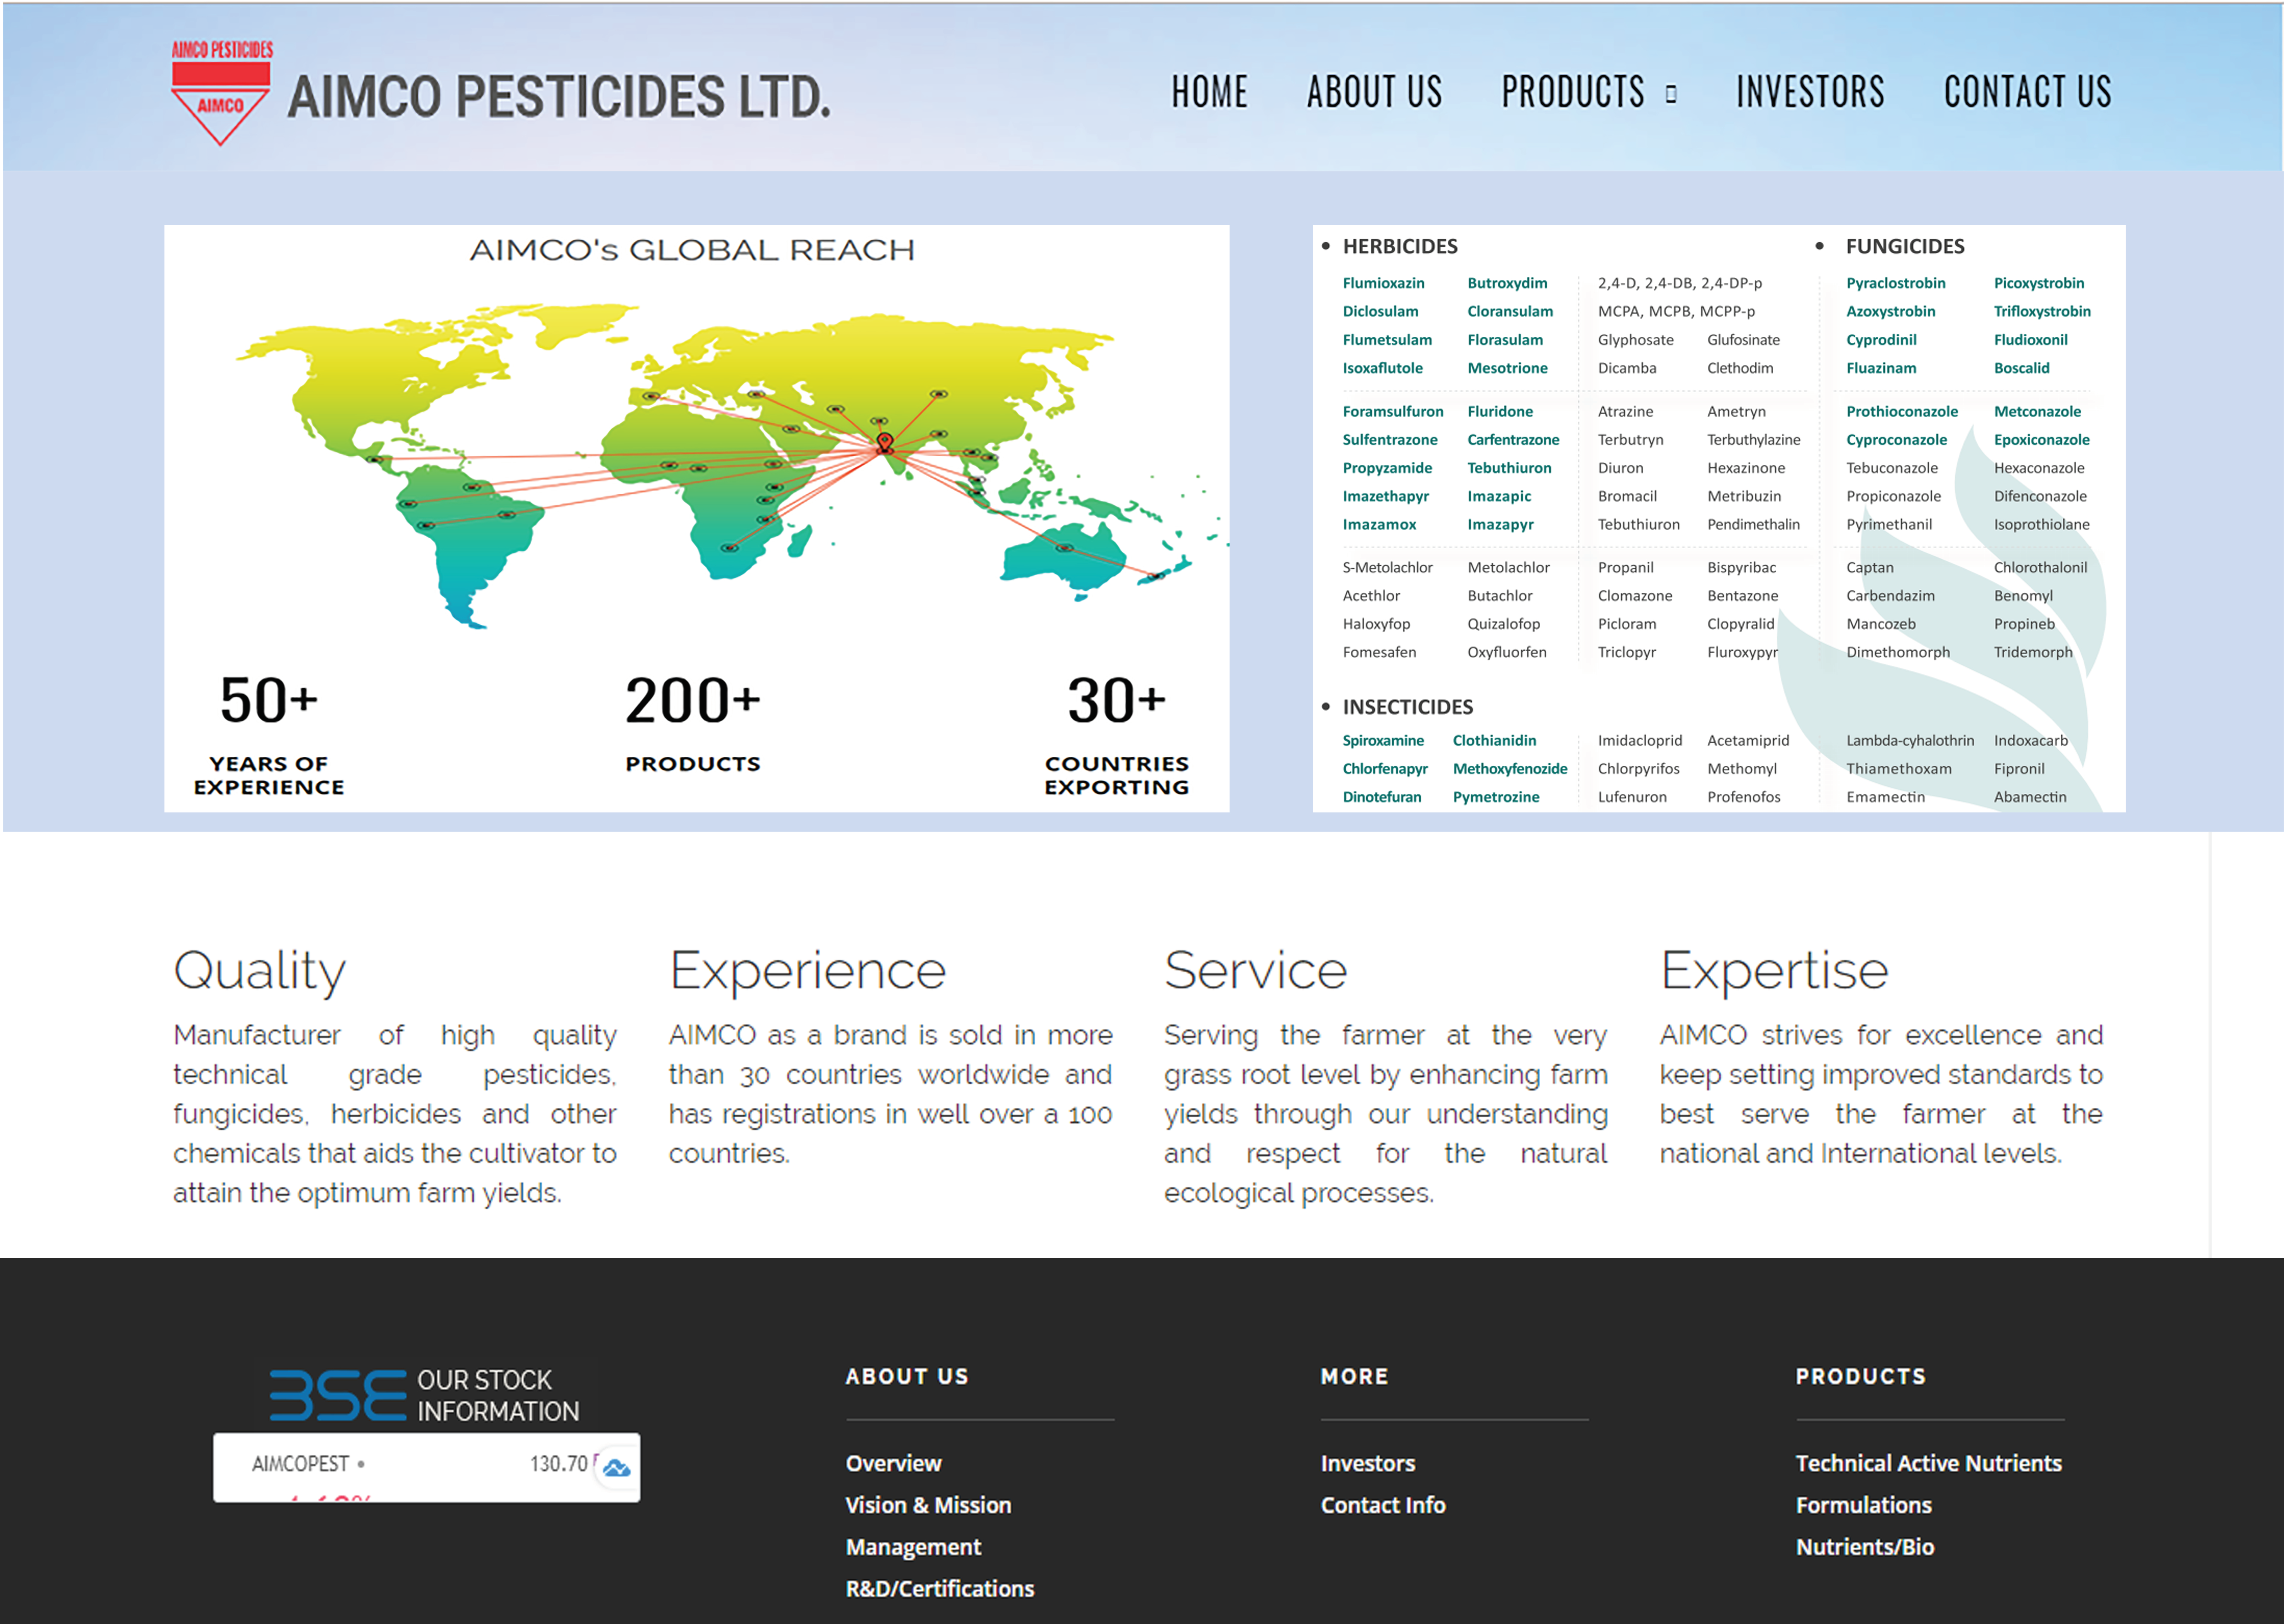Open CONTACT US in the top navigation
Screen dimensions: 2284x1624
tap(2028, 92)
